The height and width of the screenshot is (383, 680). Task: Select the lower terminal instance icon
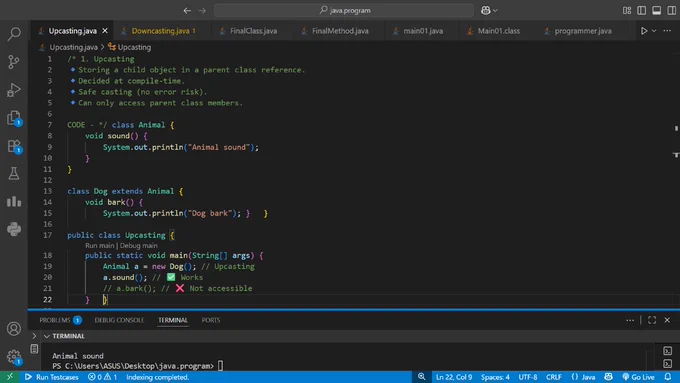click(667, 363)
